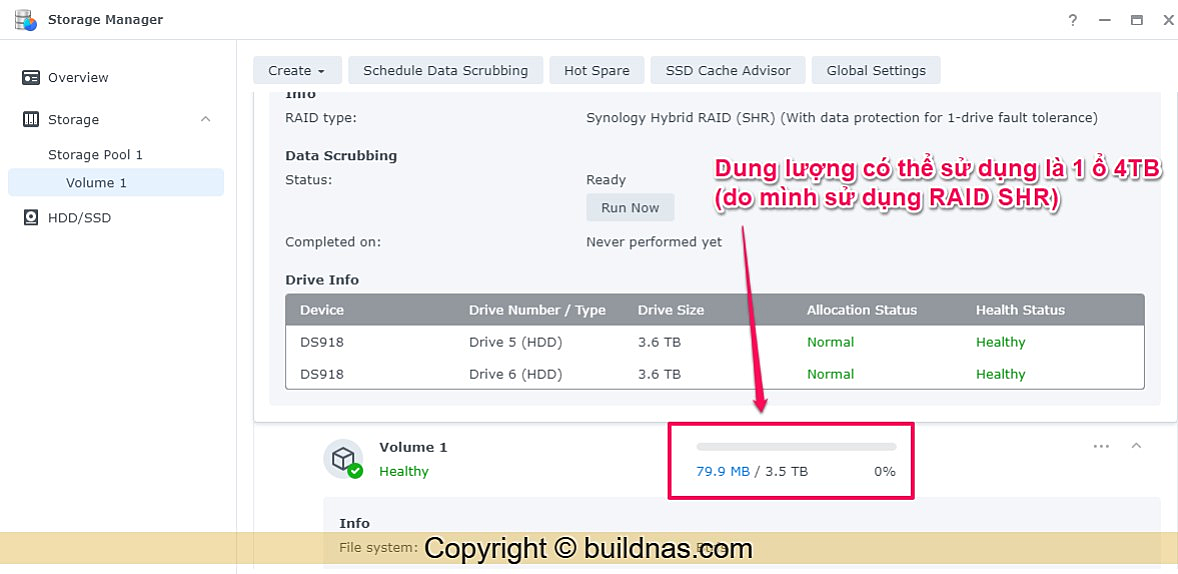
Task: Click the Never performed yet text
Action: tap(654, 242)
